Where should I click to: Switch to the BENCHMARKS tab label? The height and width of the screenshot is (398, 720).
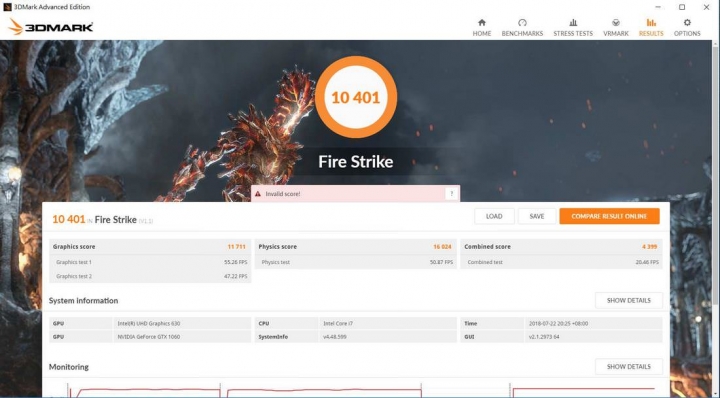[522, 34]
